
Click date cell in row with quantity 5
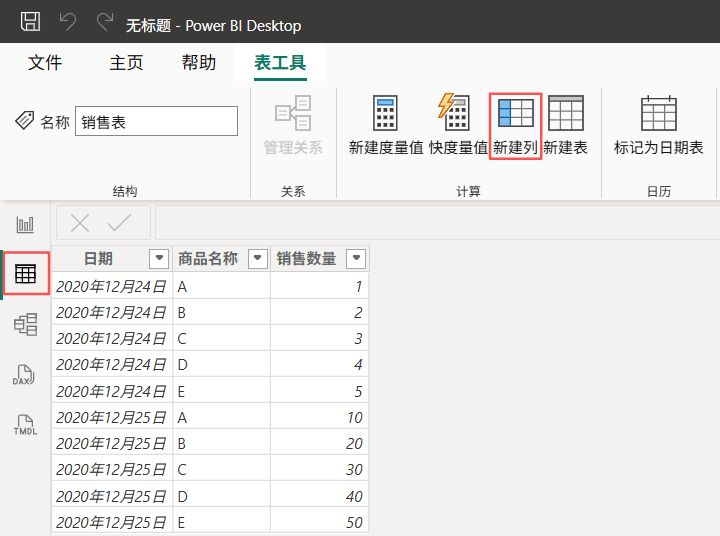tap(112, 391)
